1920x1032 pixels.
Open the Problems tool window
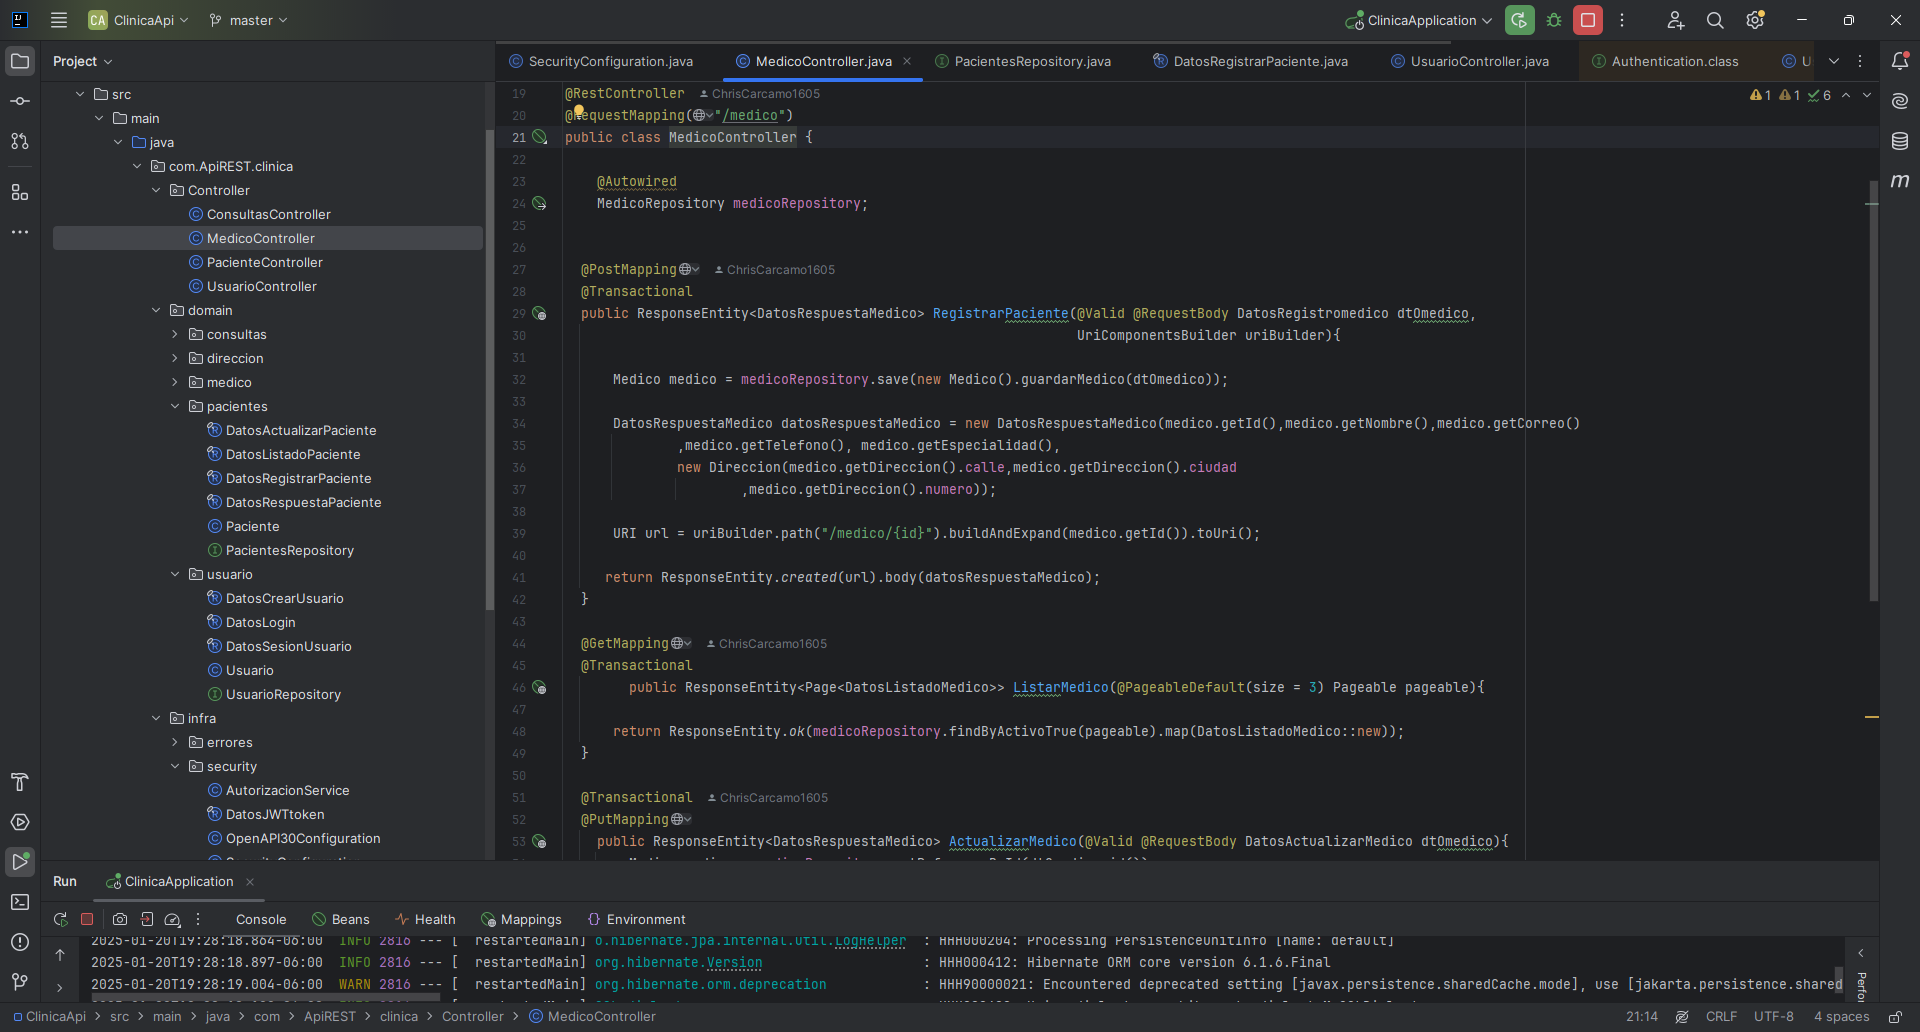coord(20,942)
